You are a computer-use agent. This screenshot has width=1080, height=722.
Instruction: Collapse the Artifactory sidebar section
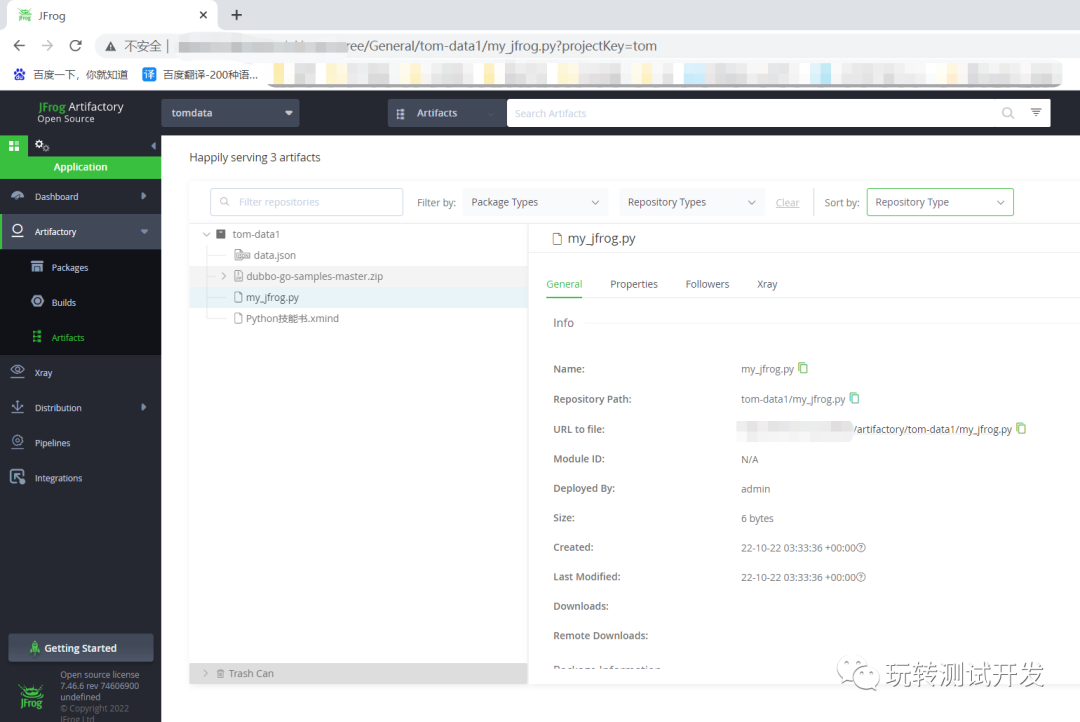pos(144,231)
